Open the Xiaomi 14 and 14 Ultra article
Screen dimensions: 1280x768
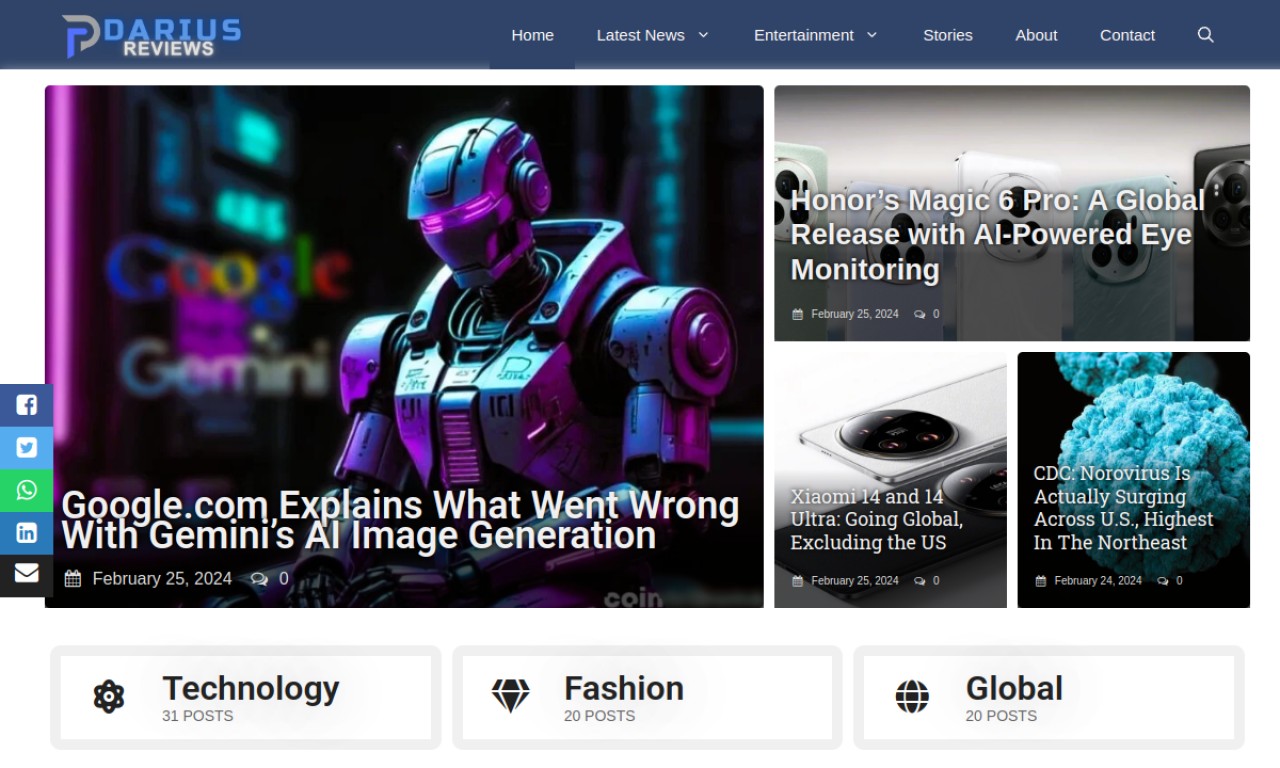[877, 519]
